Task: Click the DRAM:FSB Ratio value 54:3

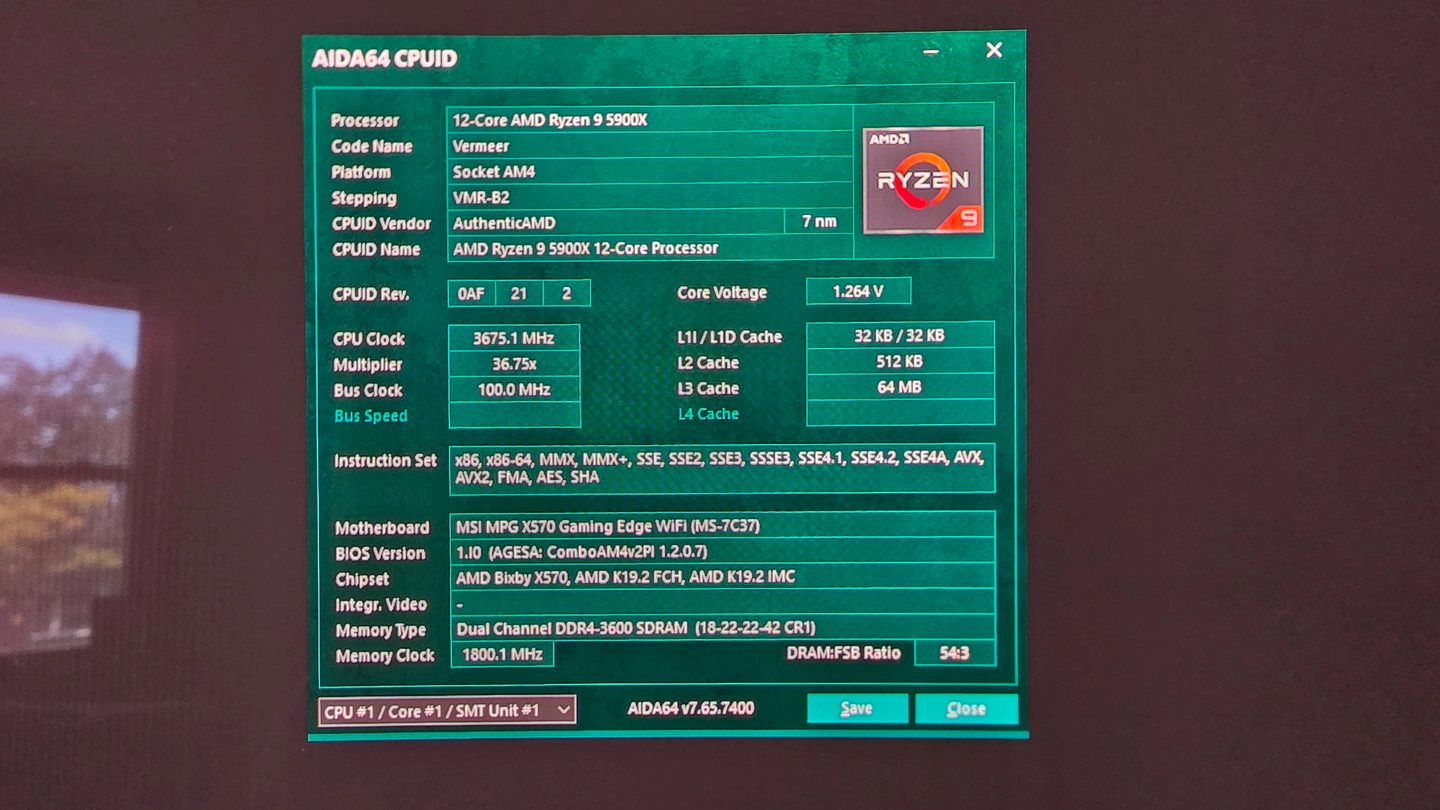Action: coord(955,653)
